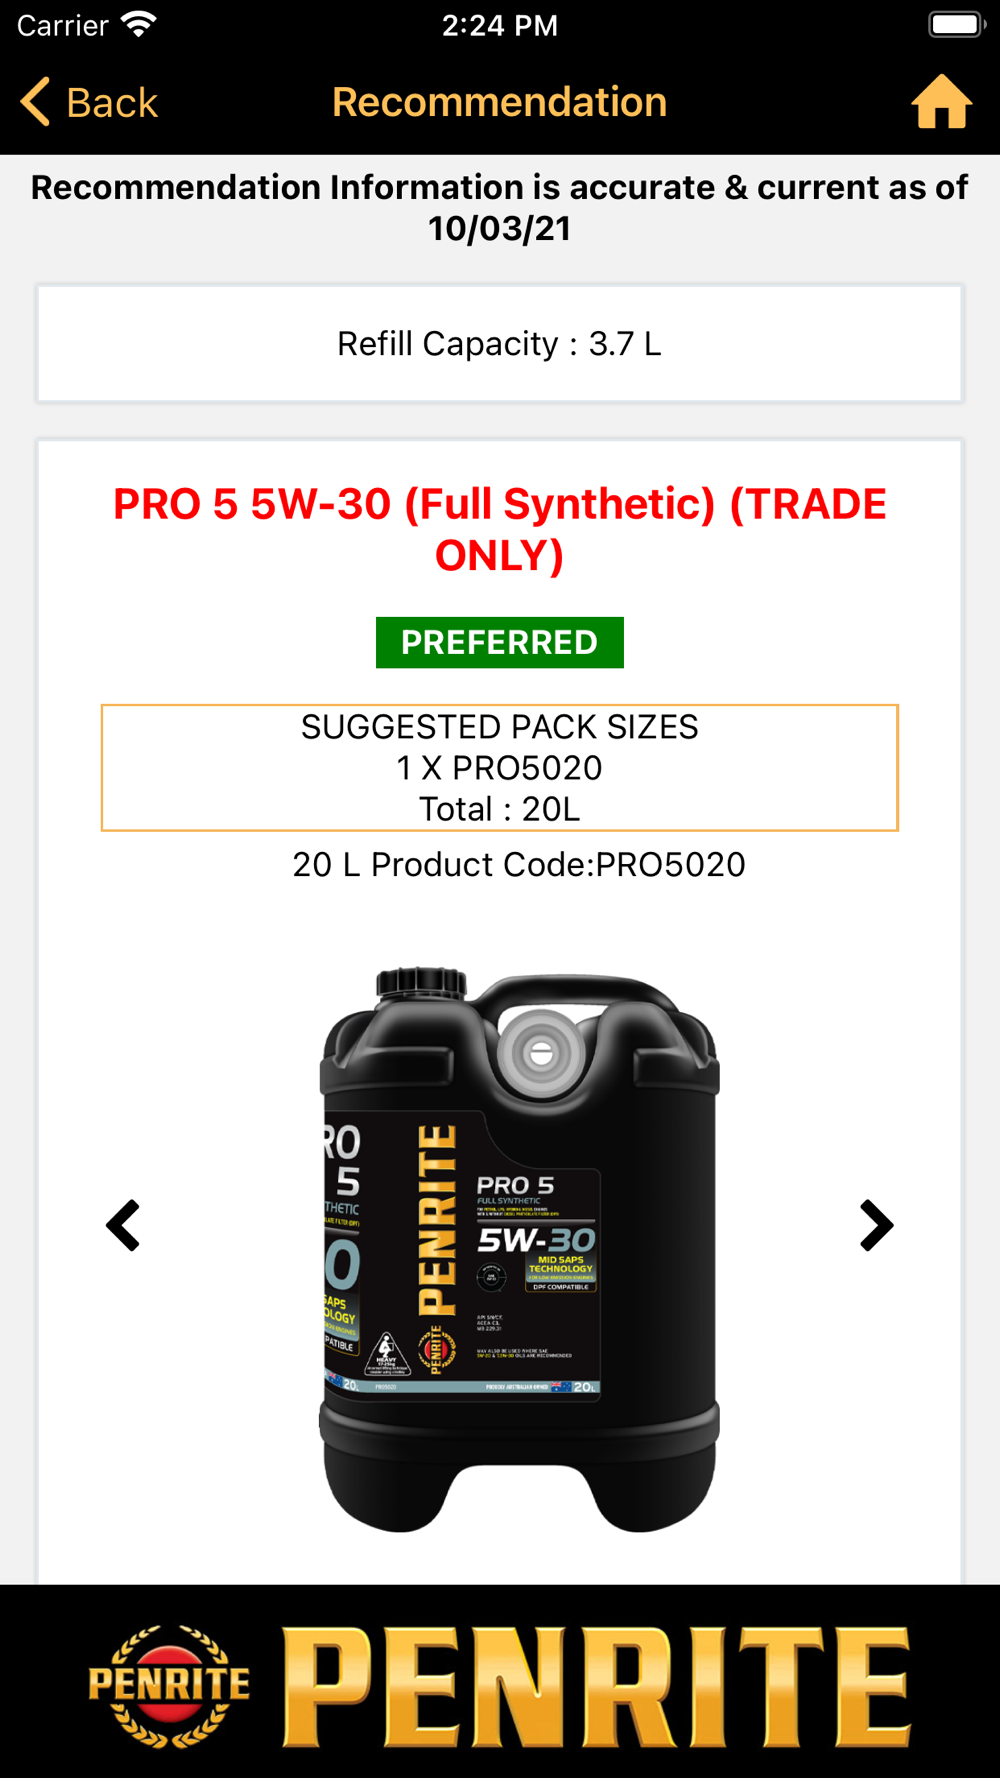Tap the accuracy date notice text

click(x=500, y=208)
